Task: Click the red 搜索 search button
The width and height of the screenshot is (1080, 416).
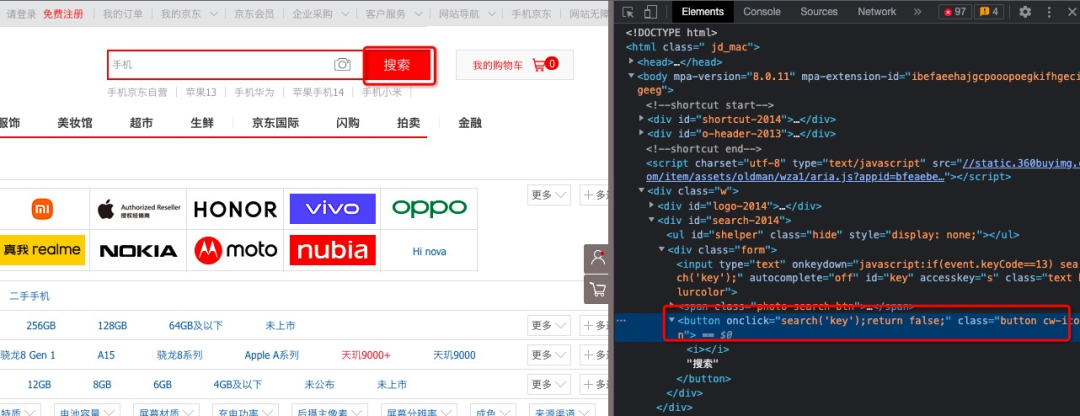Action: pyautogui.click(x=397, y=65)
